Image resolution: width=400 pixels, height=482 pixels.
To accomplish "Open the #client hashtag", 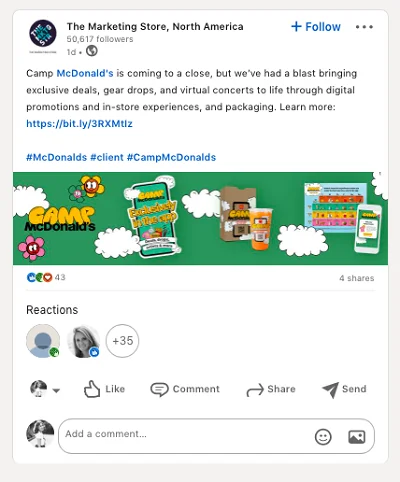I will (x=107, y=157).
